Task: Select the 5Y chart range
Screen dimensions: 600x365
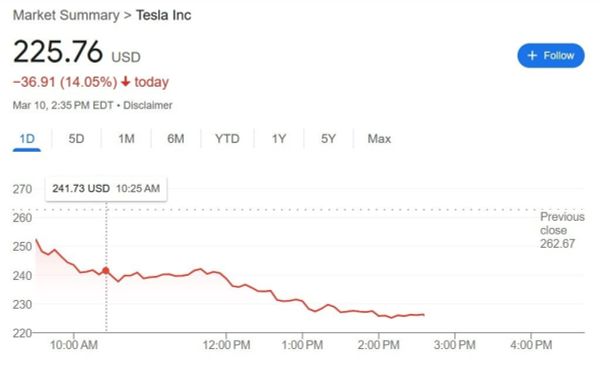Action: (x=328, y=139)
